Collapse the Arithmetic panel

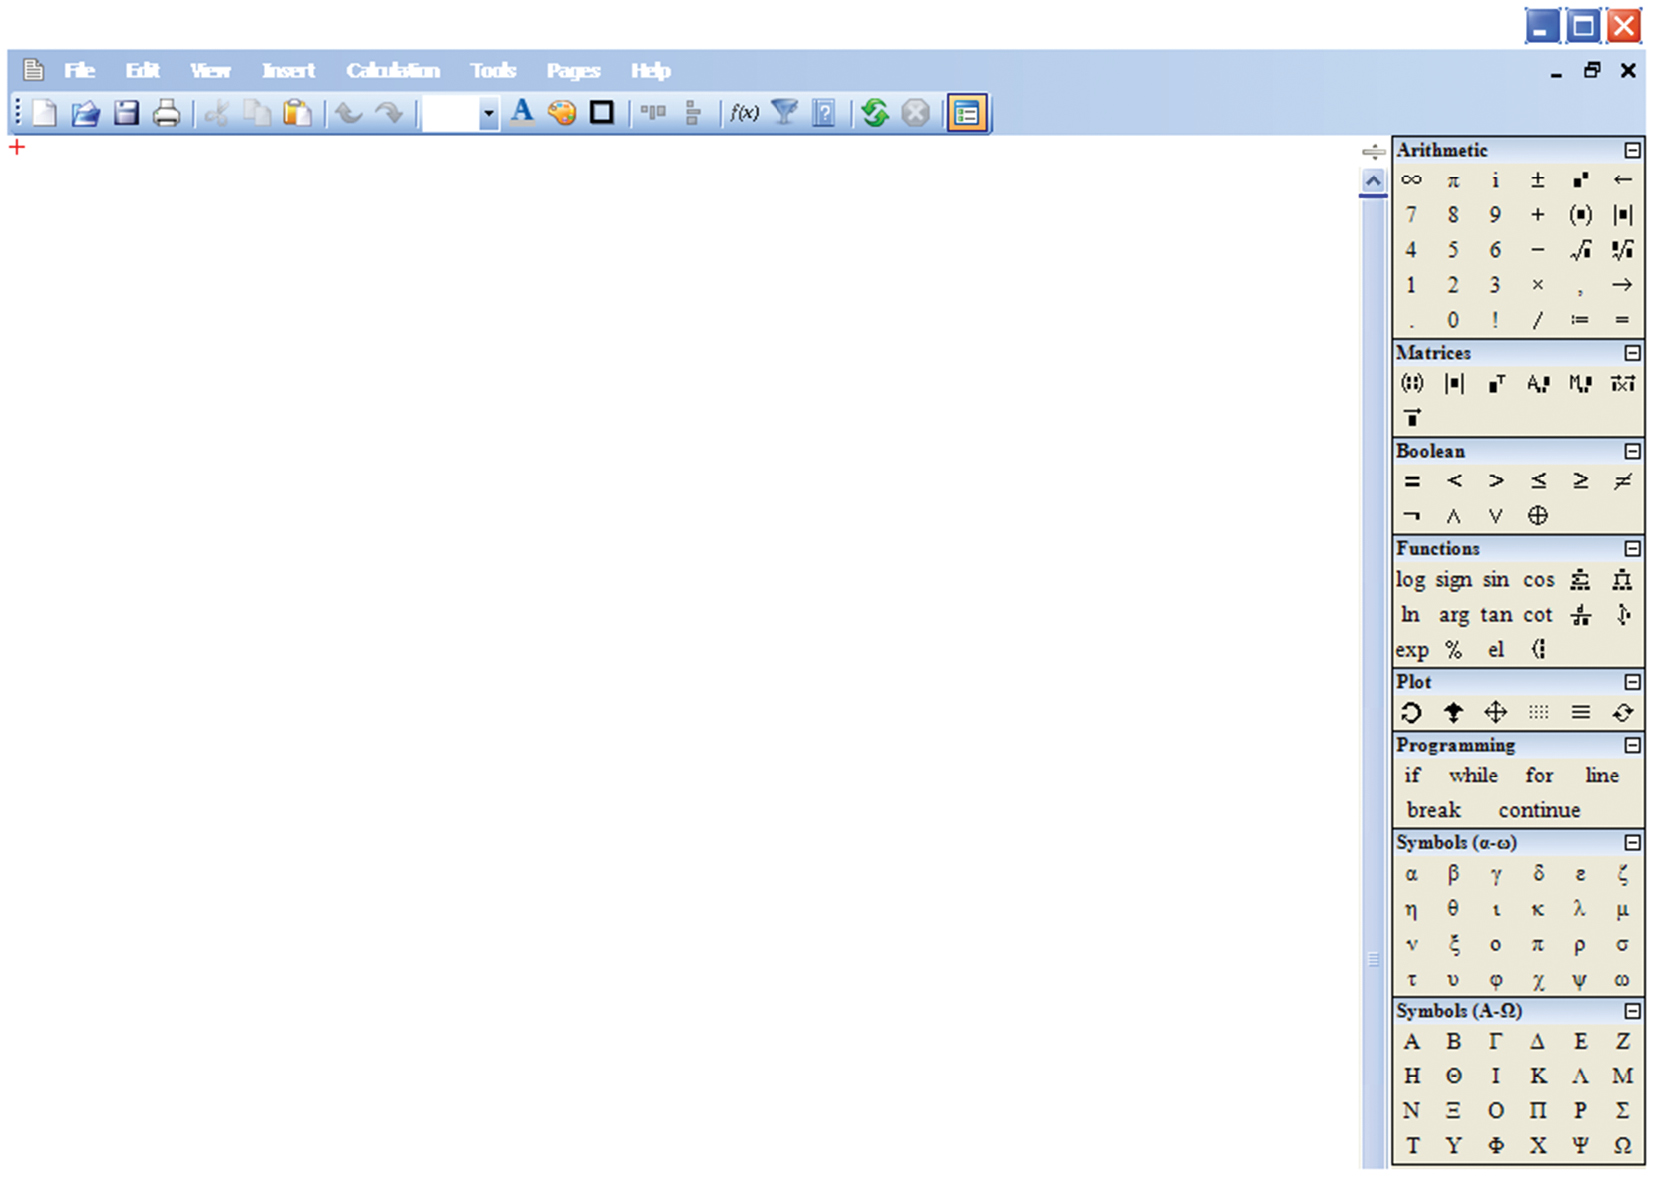(x=1632, y=150)
